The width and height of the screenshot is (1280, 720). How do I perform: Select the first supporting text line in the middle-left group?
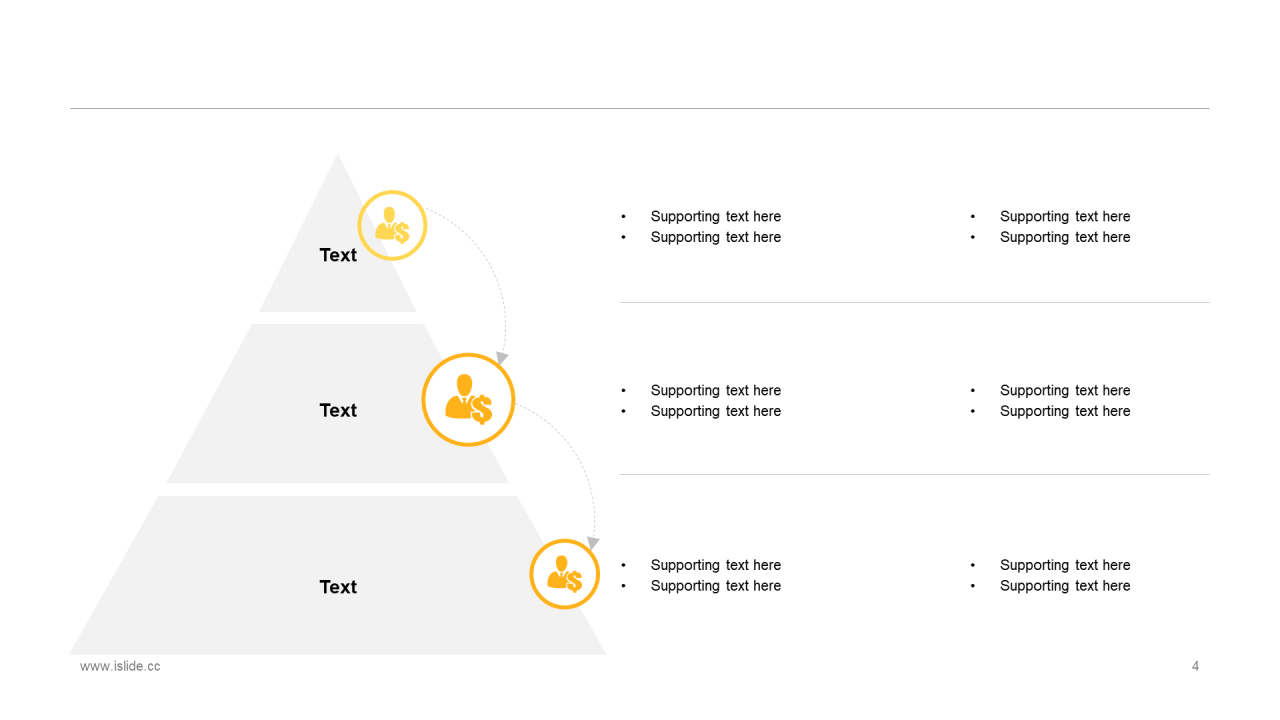click(715, 390)
